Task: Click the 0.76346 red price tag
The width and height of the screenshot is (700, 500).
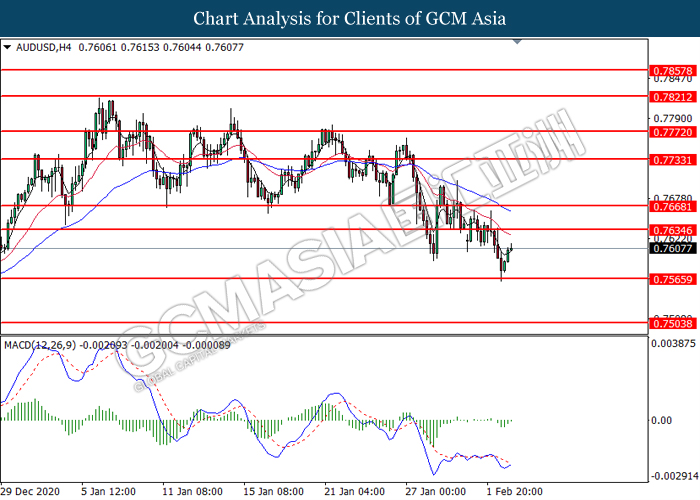Action: click(x=673, y=230)
